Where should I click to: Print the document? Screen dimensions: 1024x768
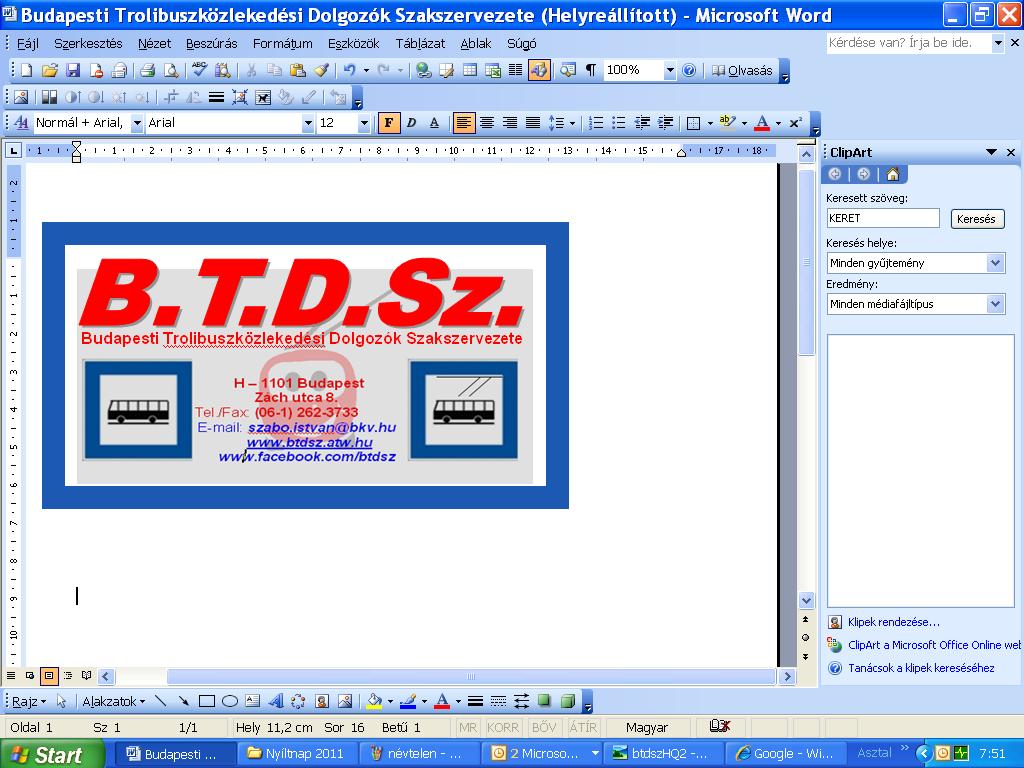point(148,70)
